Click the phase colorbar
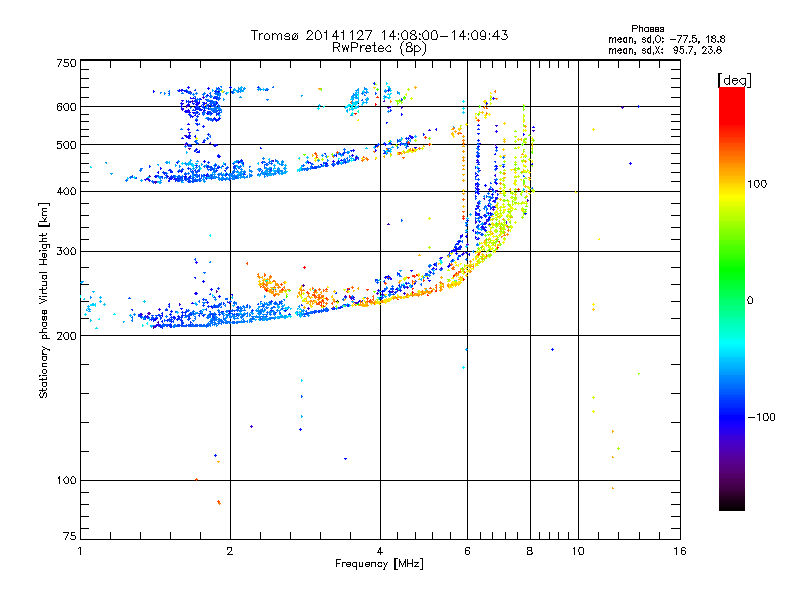This screenshot has height=600, width=800. [x=732, y=299]
